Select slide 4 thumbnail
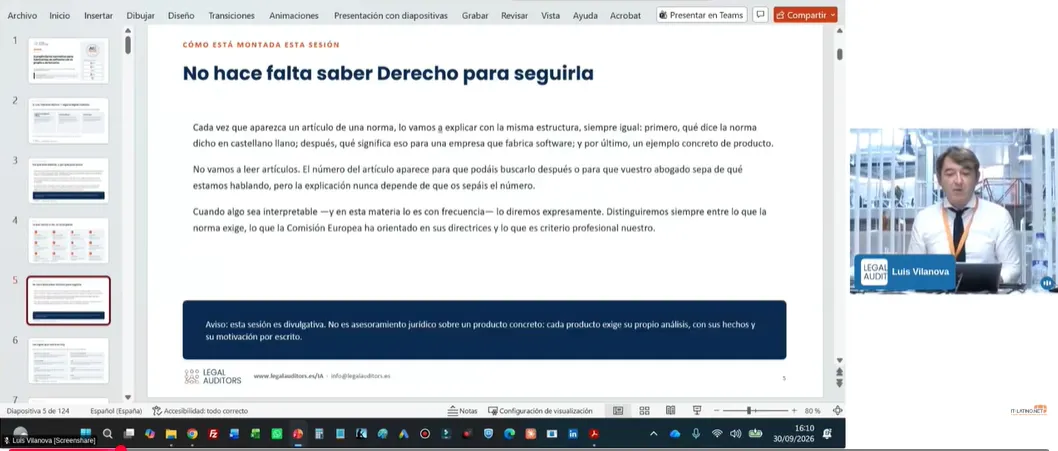Screen dimensions: 1058x451 [x=68, y=240]
